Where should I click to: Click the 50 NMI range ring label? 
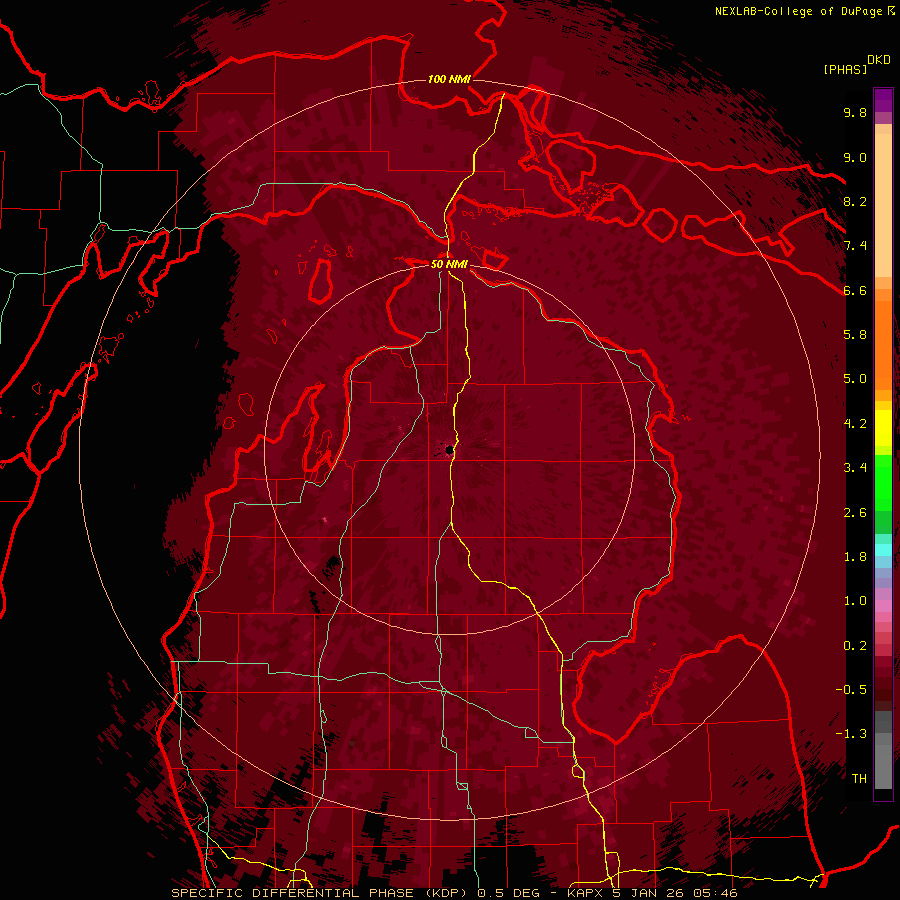point(449,264)
